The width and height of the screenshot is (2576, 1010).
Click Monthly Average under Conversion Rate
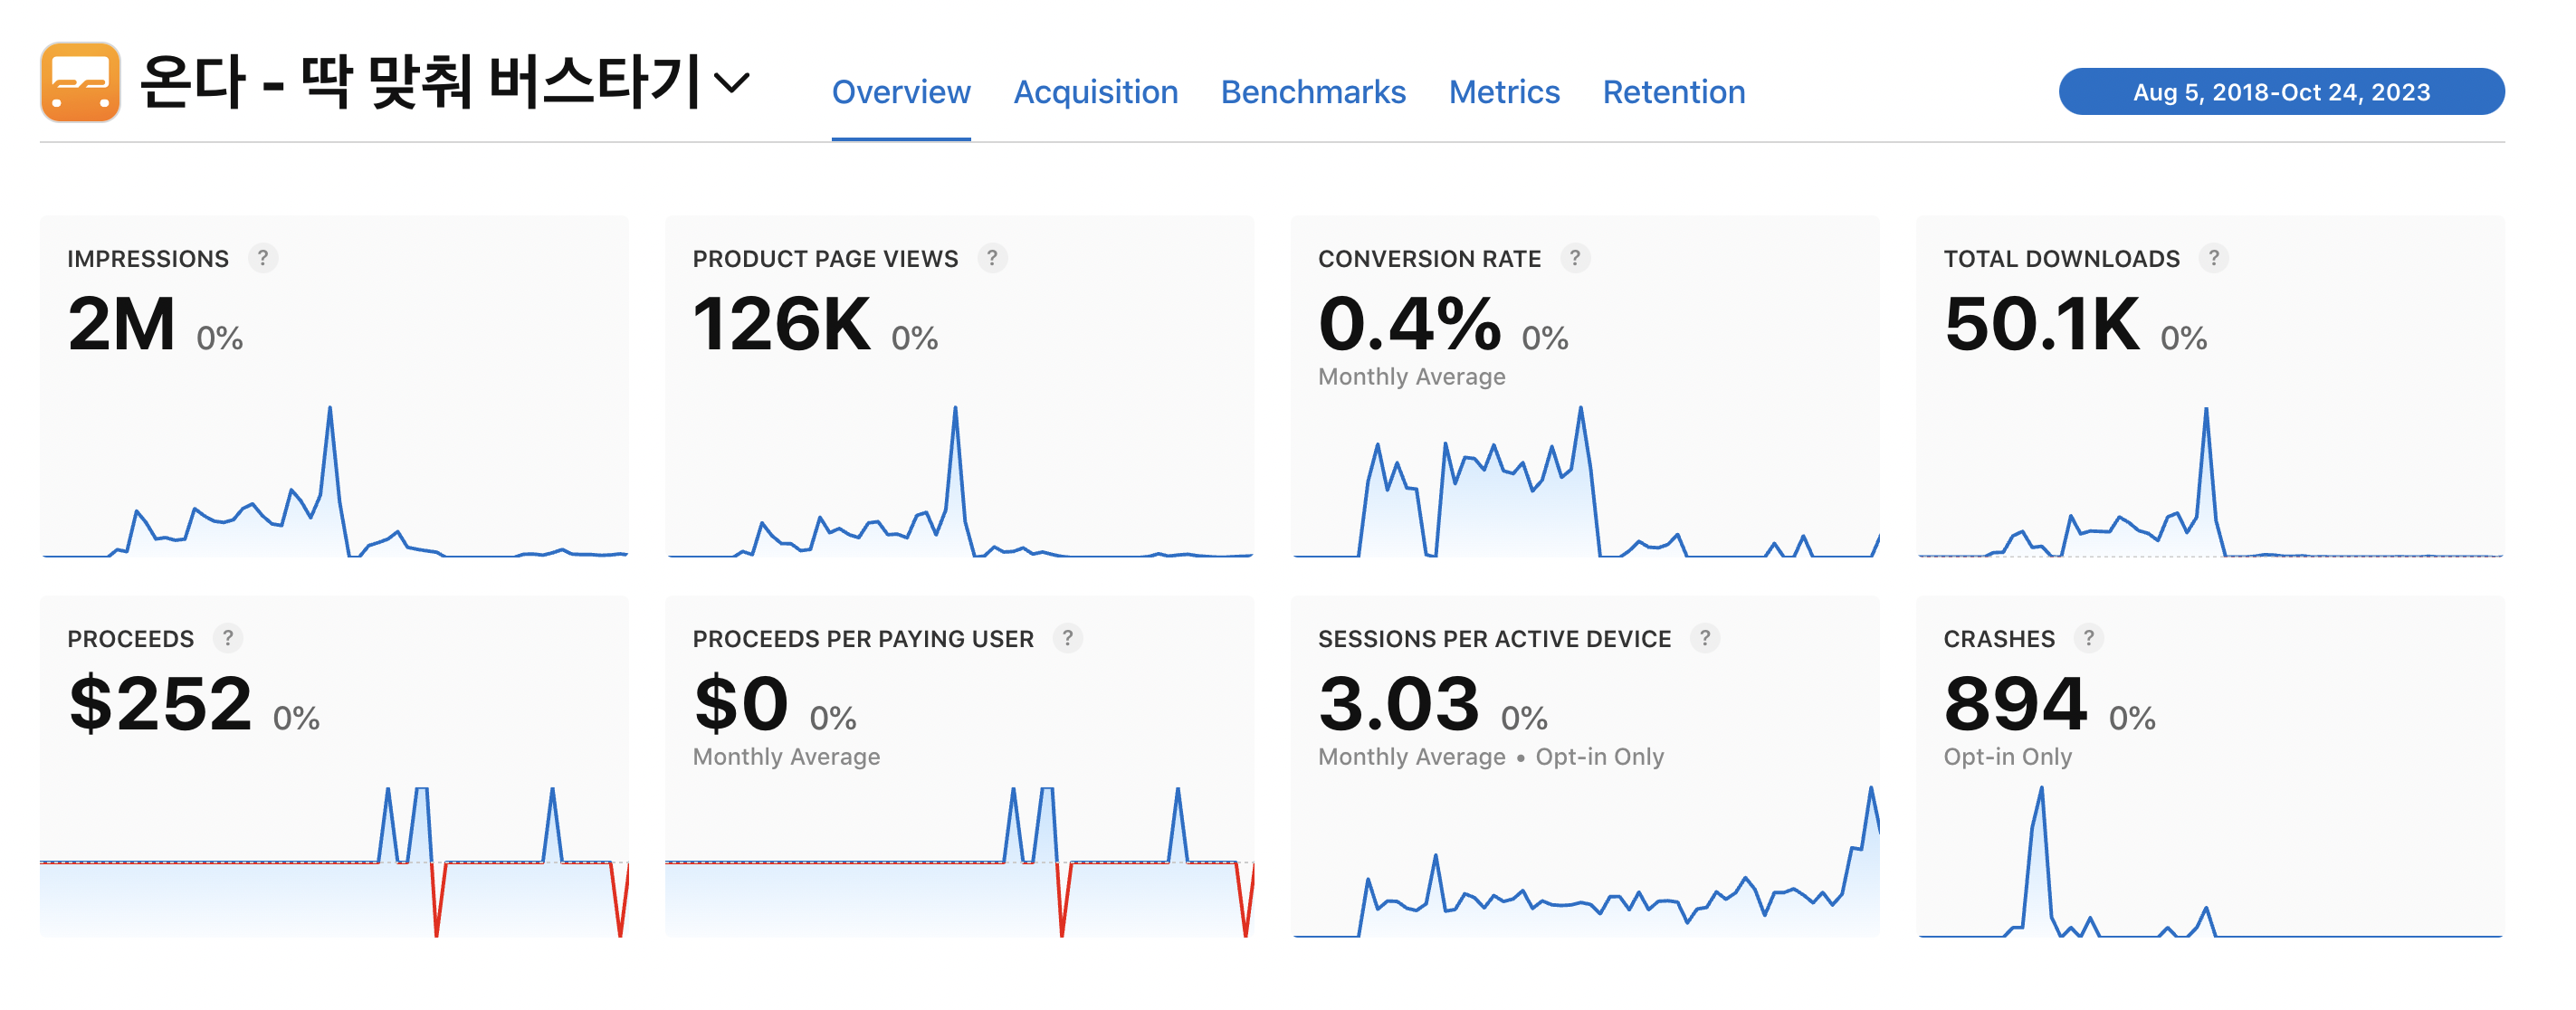pos(1411,377)
